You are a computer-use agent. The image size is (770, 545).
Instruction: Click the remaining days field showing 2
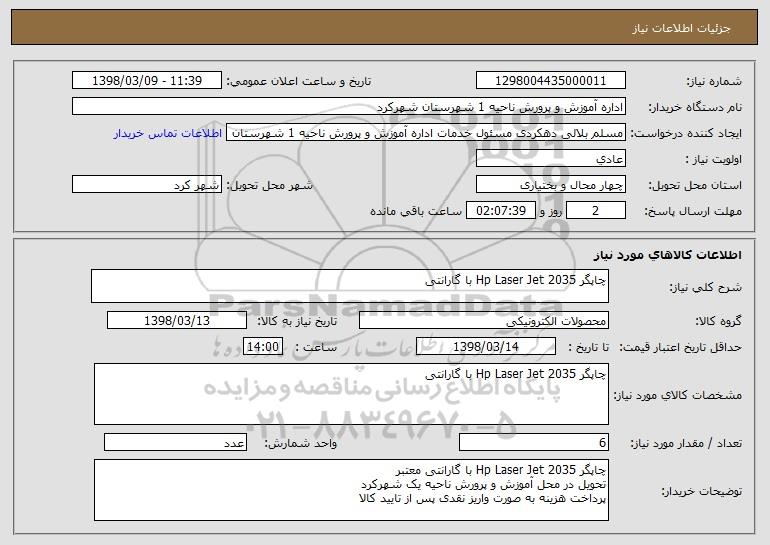[x=596, y=211]
